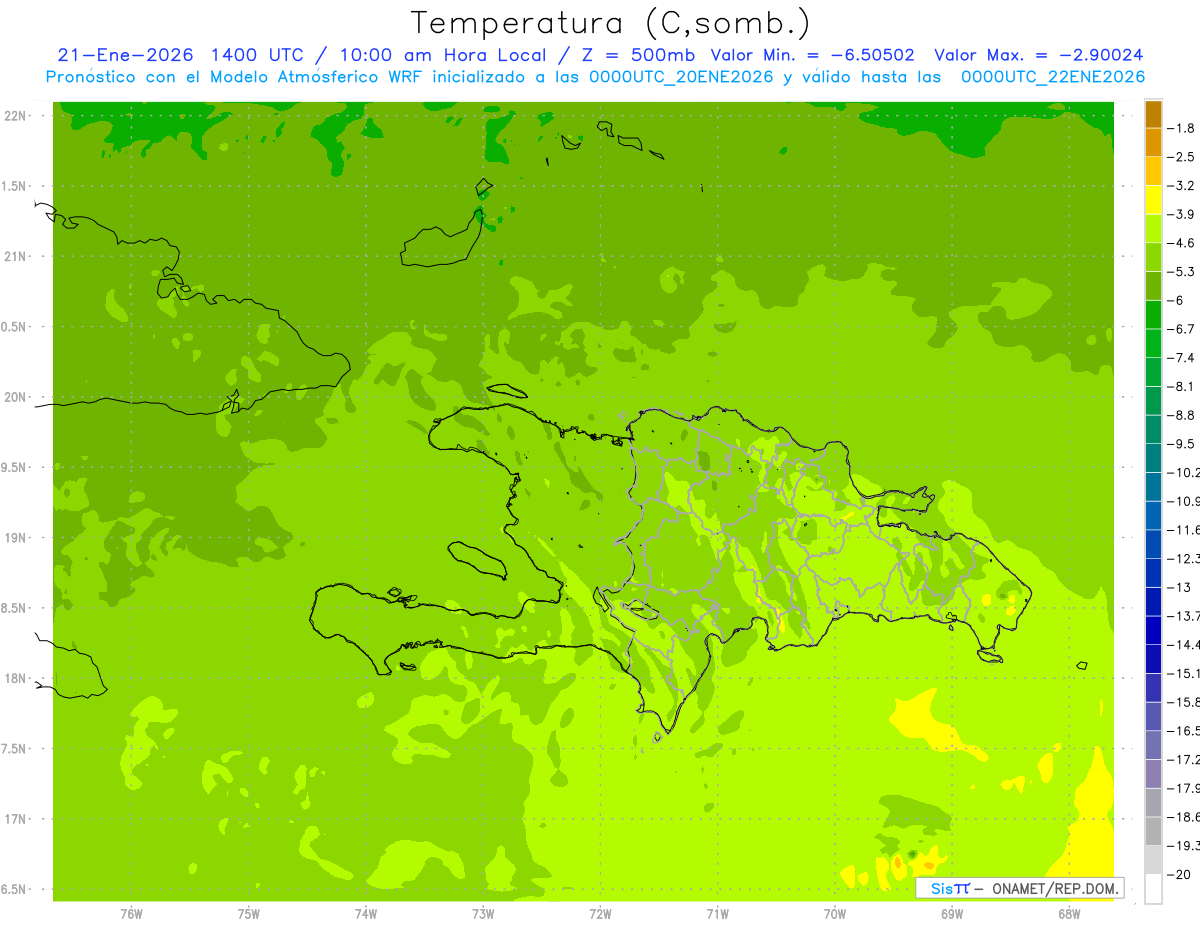Click the '22N' latitude axis label
This screenshot has height=927, width=1200.
16,116
